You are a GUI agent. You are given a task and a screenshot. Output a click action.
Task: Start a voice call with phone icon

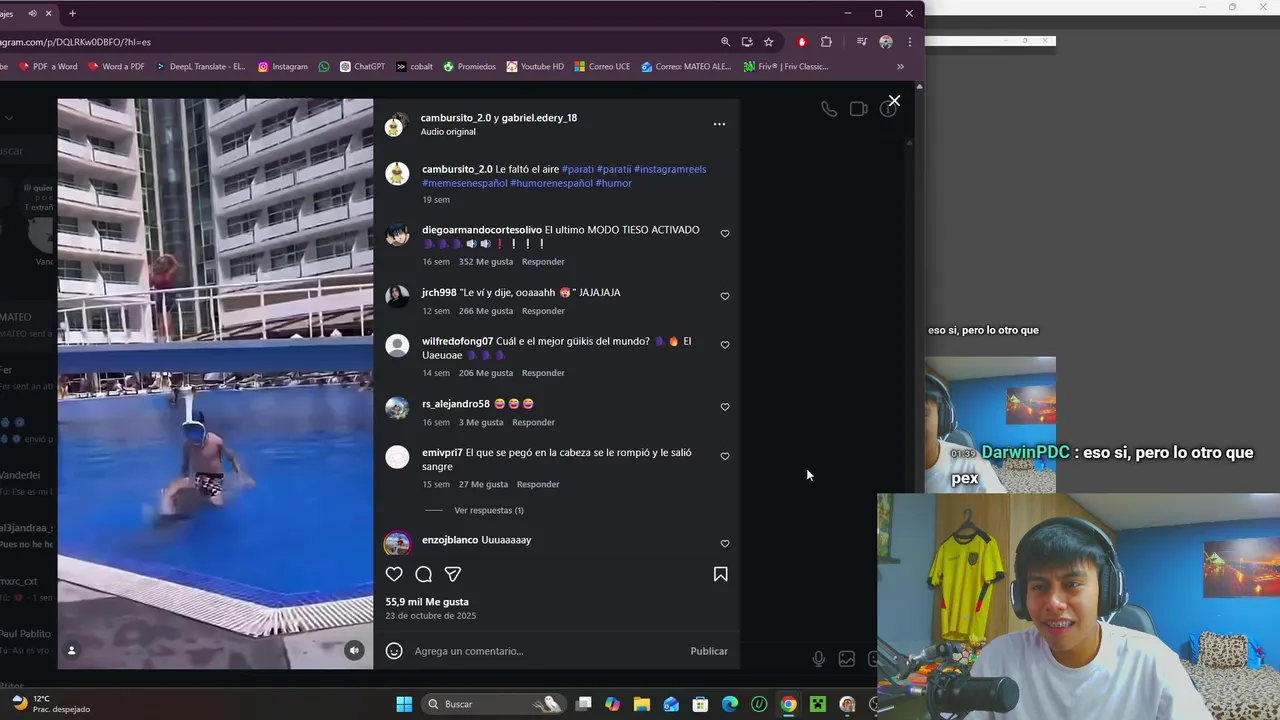[829, 109]
